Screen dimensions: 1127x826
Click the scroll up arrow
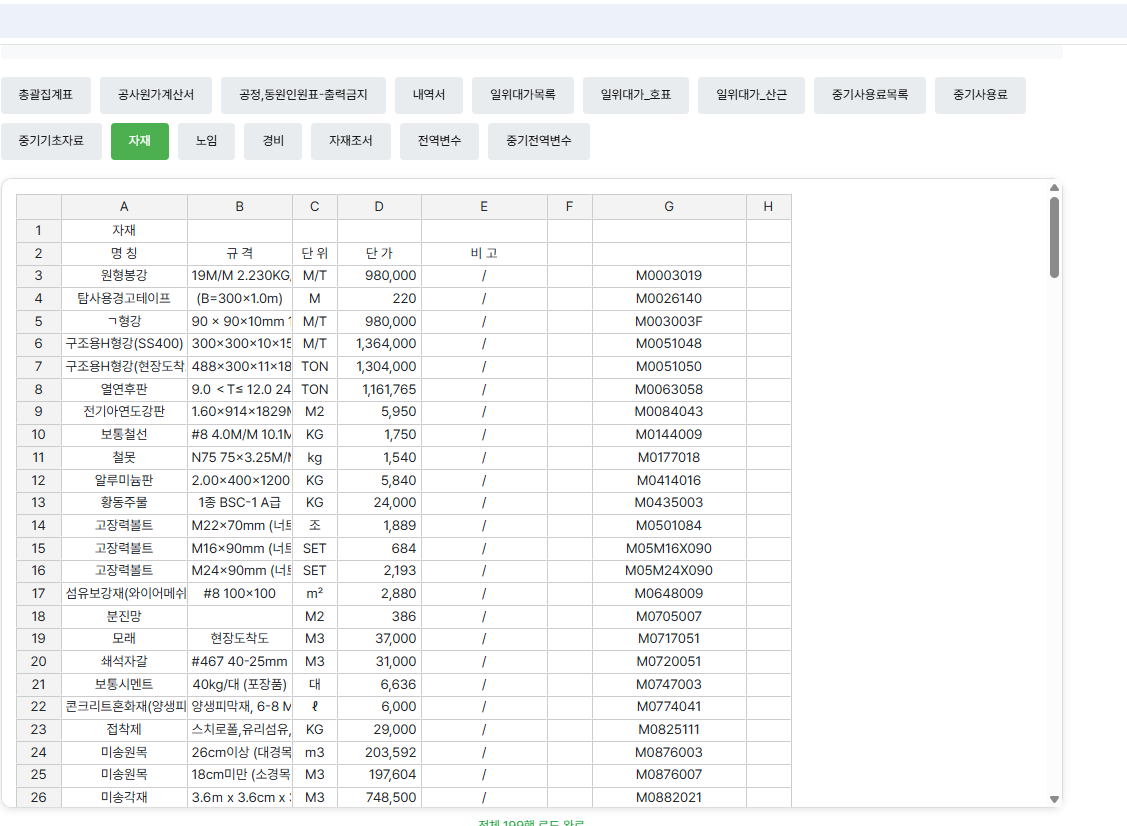[x=1054, y=187]
